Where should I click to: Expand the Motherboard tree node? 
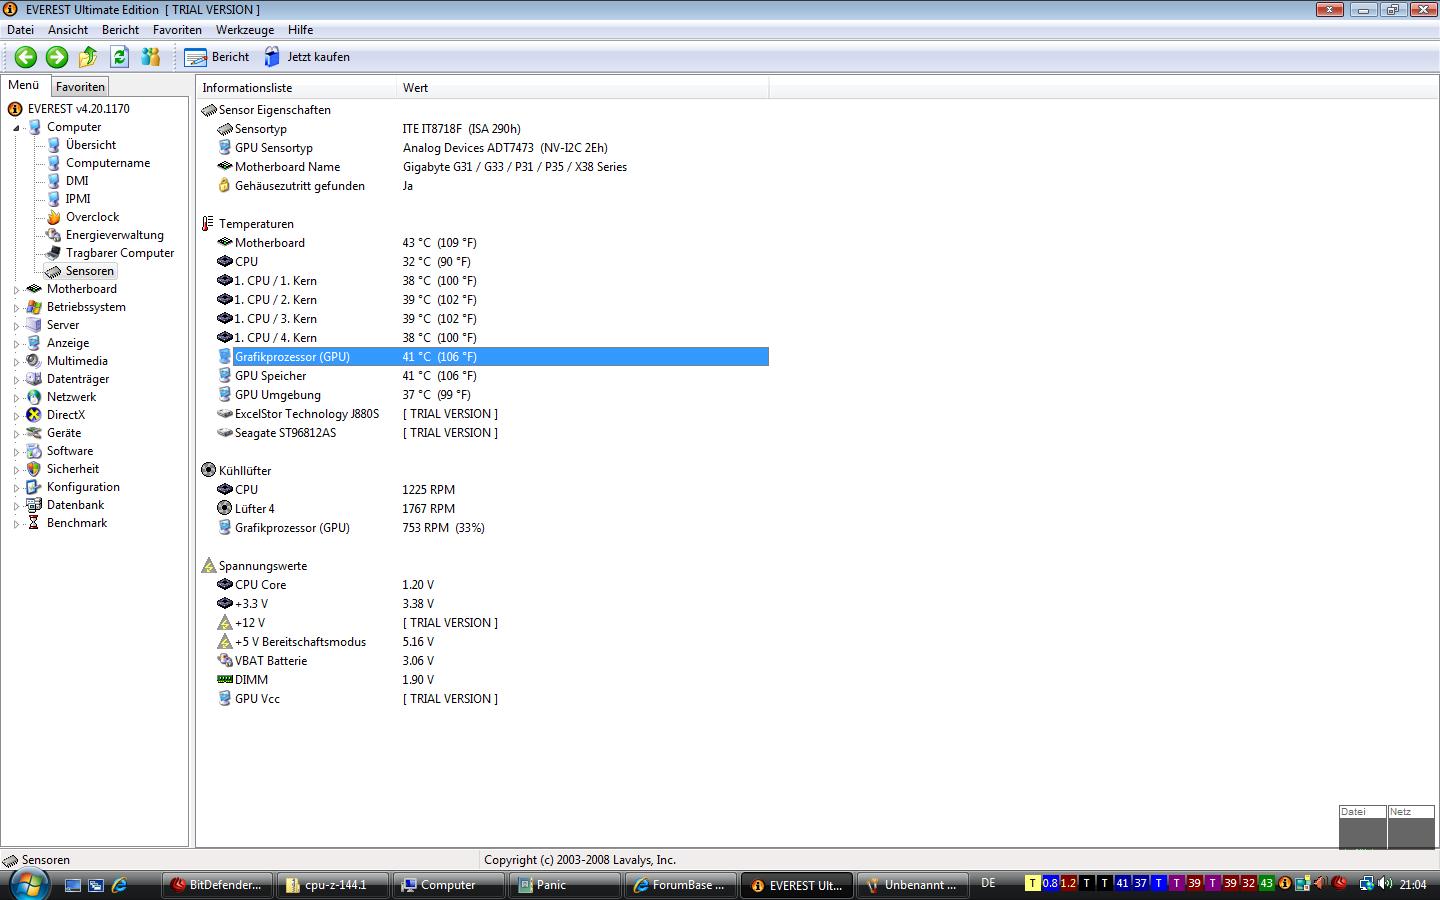tap(16, 290)
